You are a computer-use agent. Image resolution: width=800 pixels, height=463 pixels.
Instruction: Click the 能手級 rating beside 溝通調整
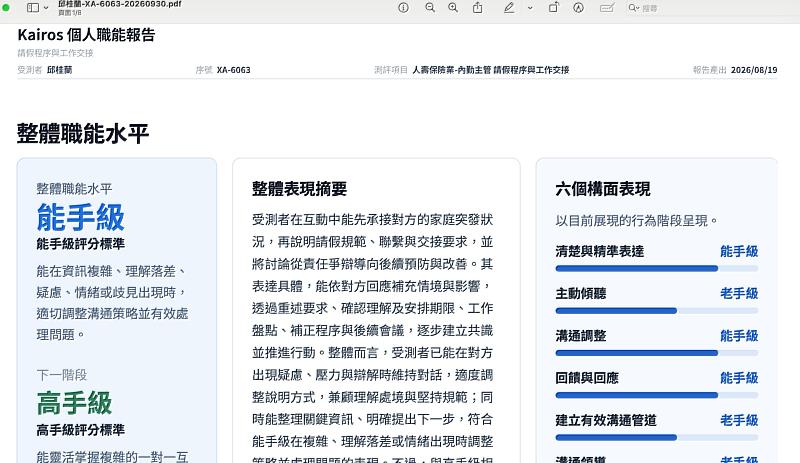click(x=739, y=336)
